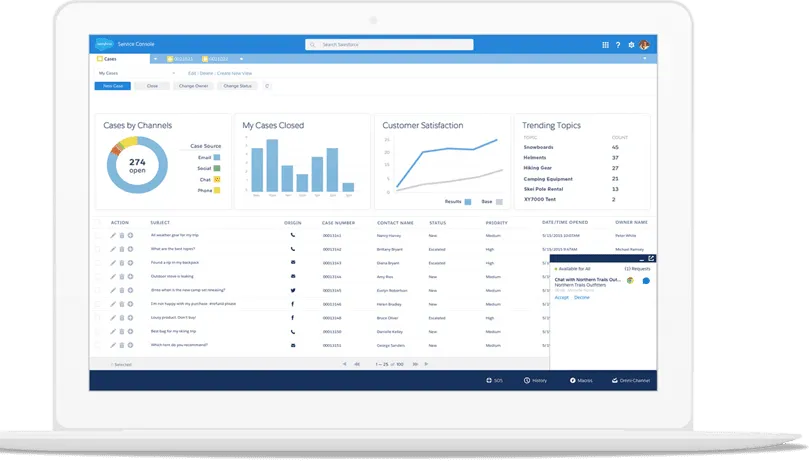Check the 'What are the best ropes?' row
810x461 pixels.
pos(97,249)
